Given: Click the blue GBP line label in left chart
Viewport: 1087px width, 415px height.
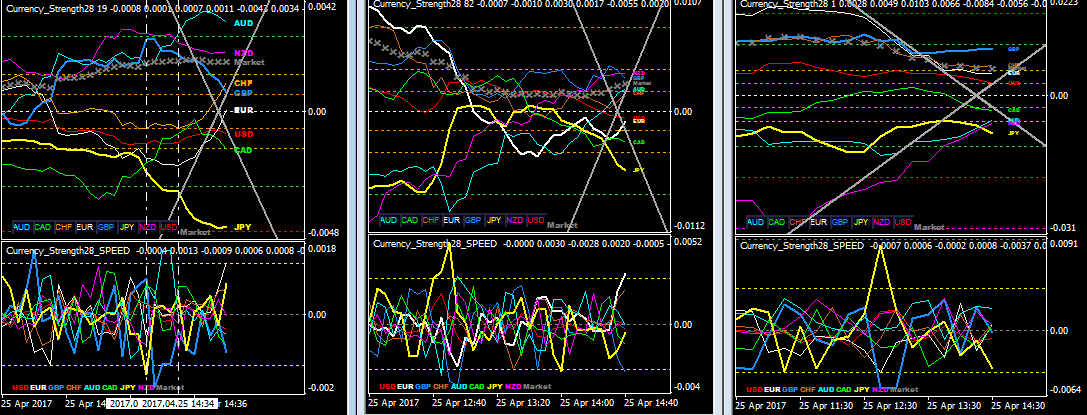Looking at the screenshot, I should pyautogui.click(x=243, y=93).
